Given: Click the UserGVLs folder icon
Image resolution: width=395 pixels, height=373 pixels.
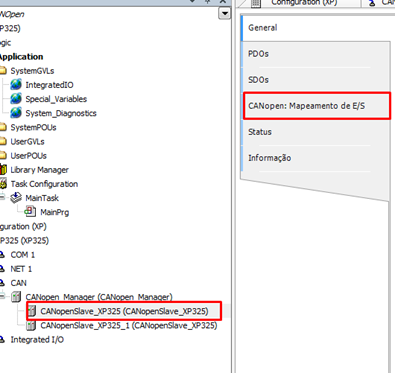Looking at the screenshot, I should click(3, 141).
